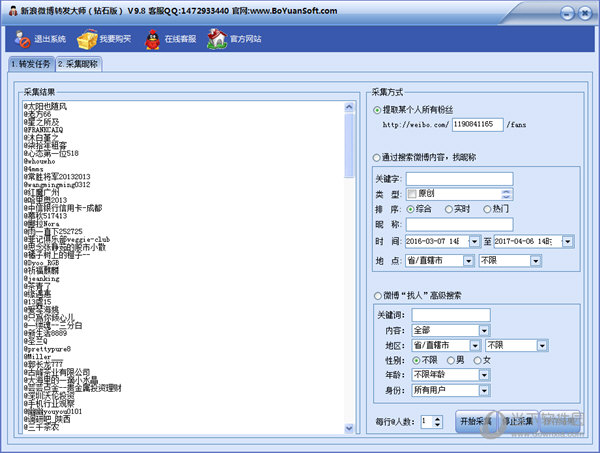Click app icon in title bar

pyautogui.click(x=13, y=11)
